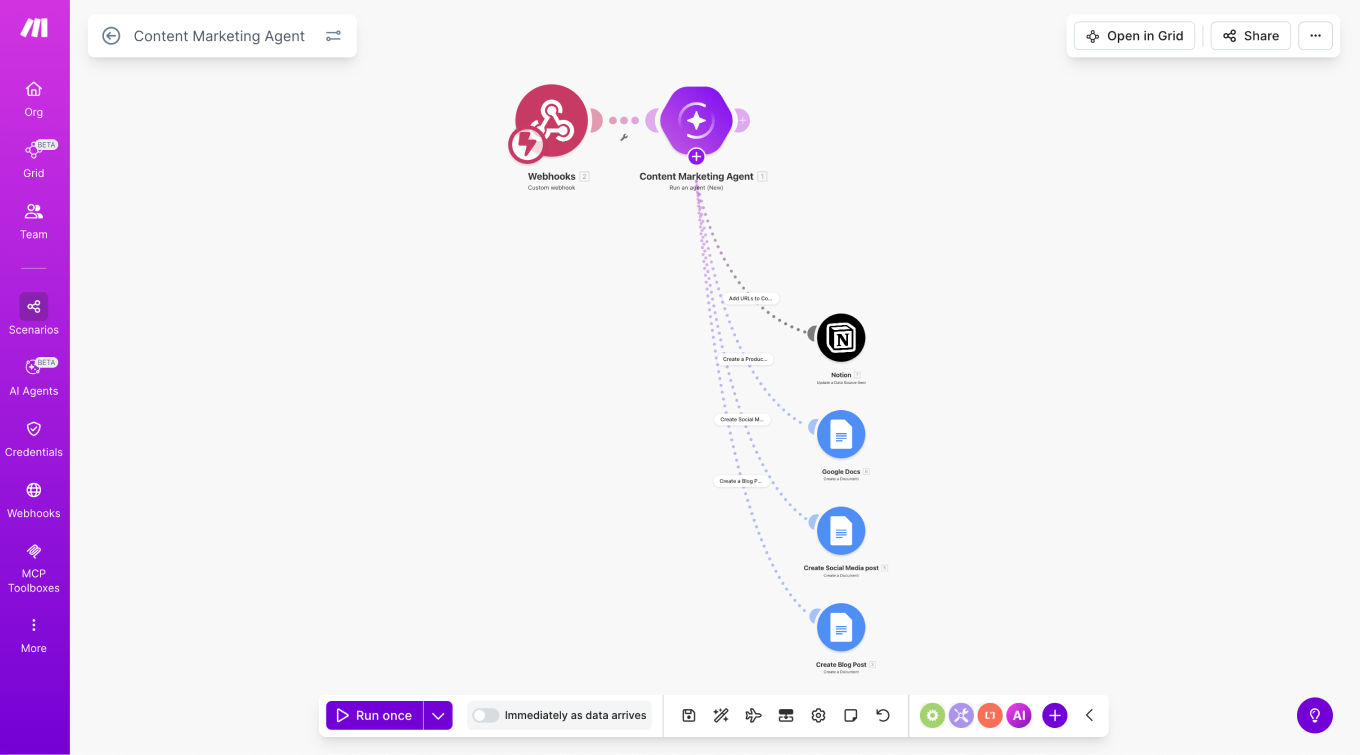This screenshot has height=755, width=1360.
Task: Open the wrench on the Webhooks connection
Action: tap(624, 138)
